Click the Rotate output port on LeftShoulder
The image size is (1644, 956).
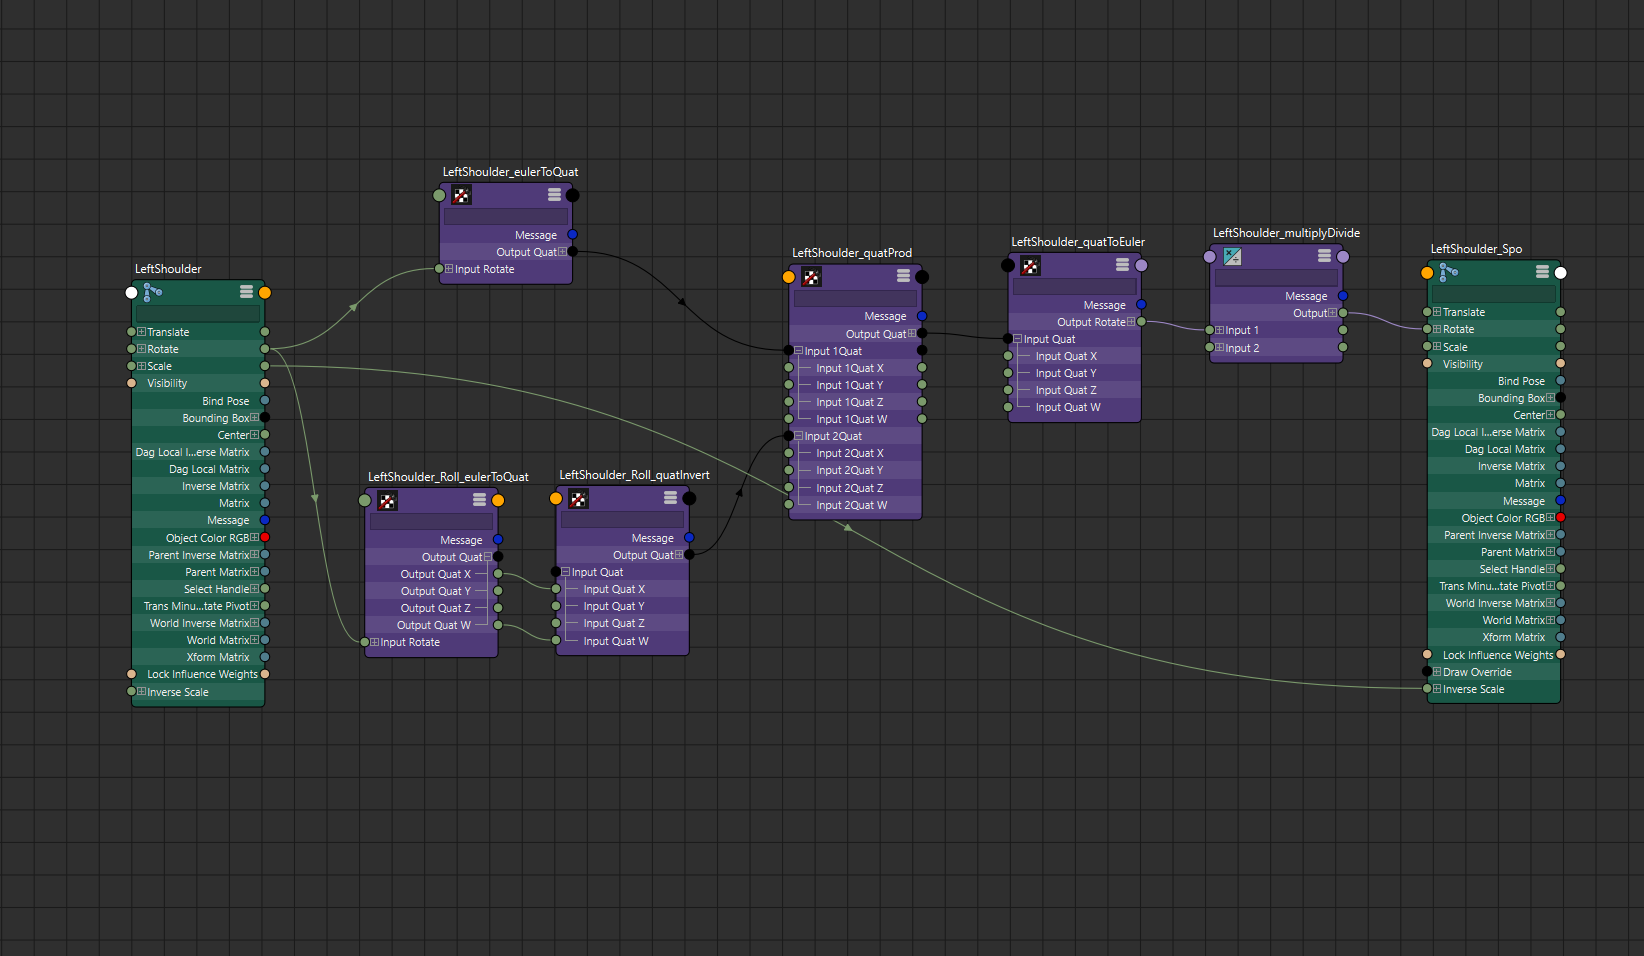265,349
